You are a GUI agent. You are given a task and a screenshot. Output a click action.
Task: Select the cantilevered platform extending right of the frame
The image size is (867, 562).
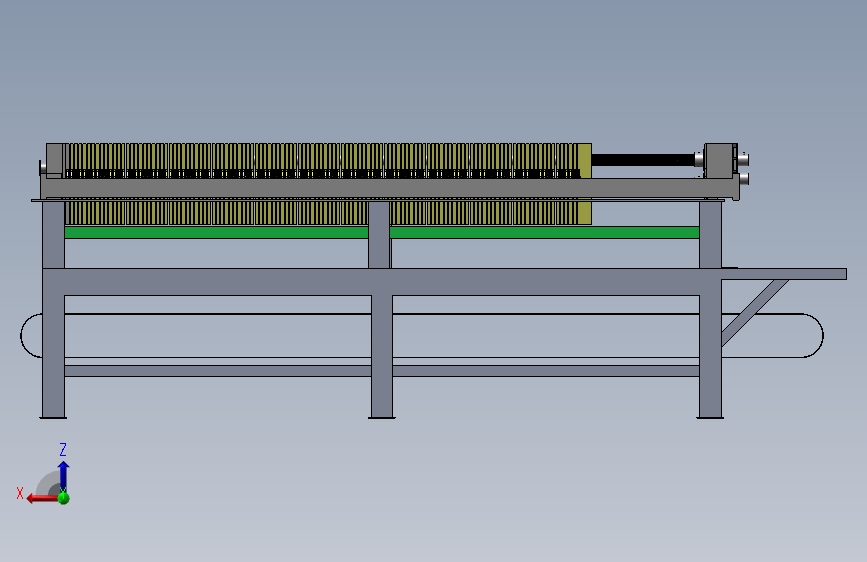tap(784, 274)
